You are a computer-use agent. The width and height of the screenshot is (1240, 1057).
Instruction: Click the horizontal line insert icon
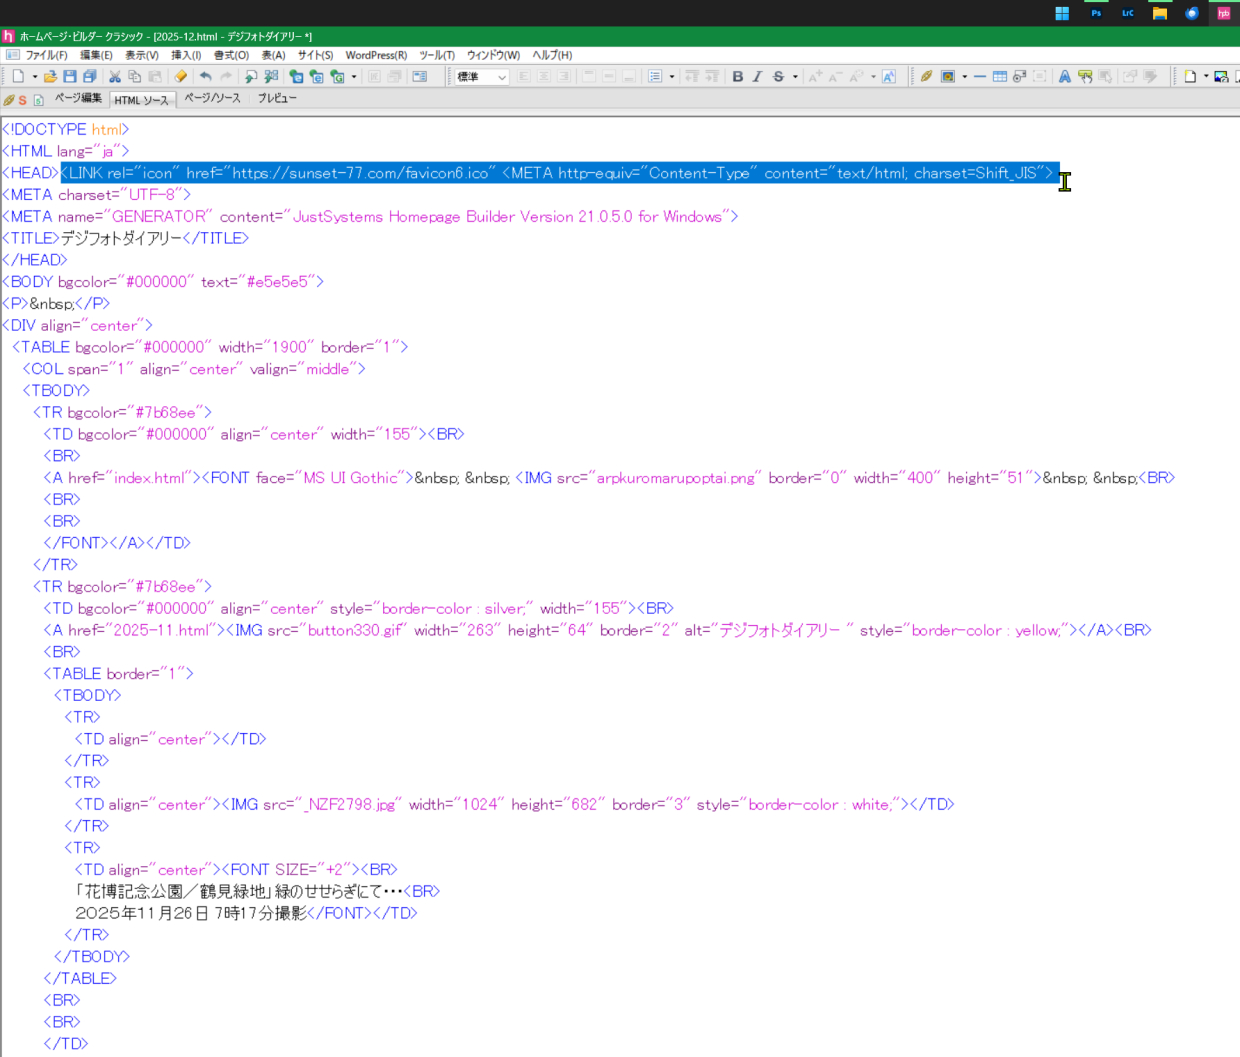(x=980, y=77)
